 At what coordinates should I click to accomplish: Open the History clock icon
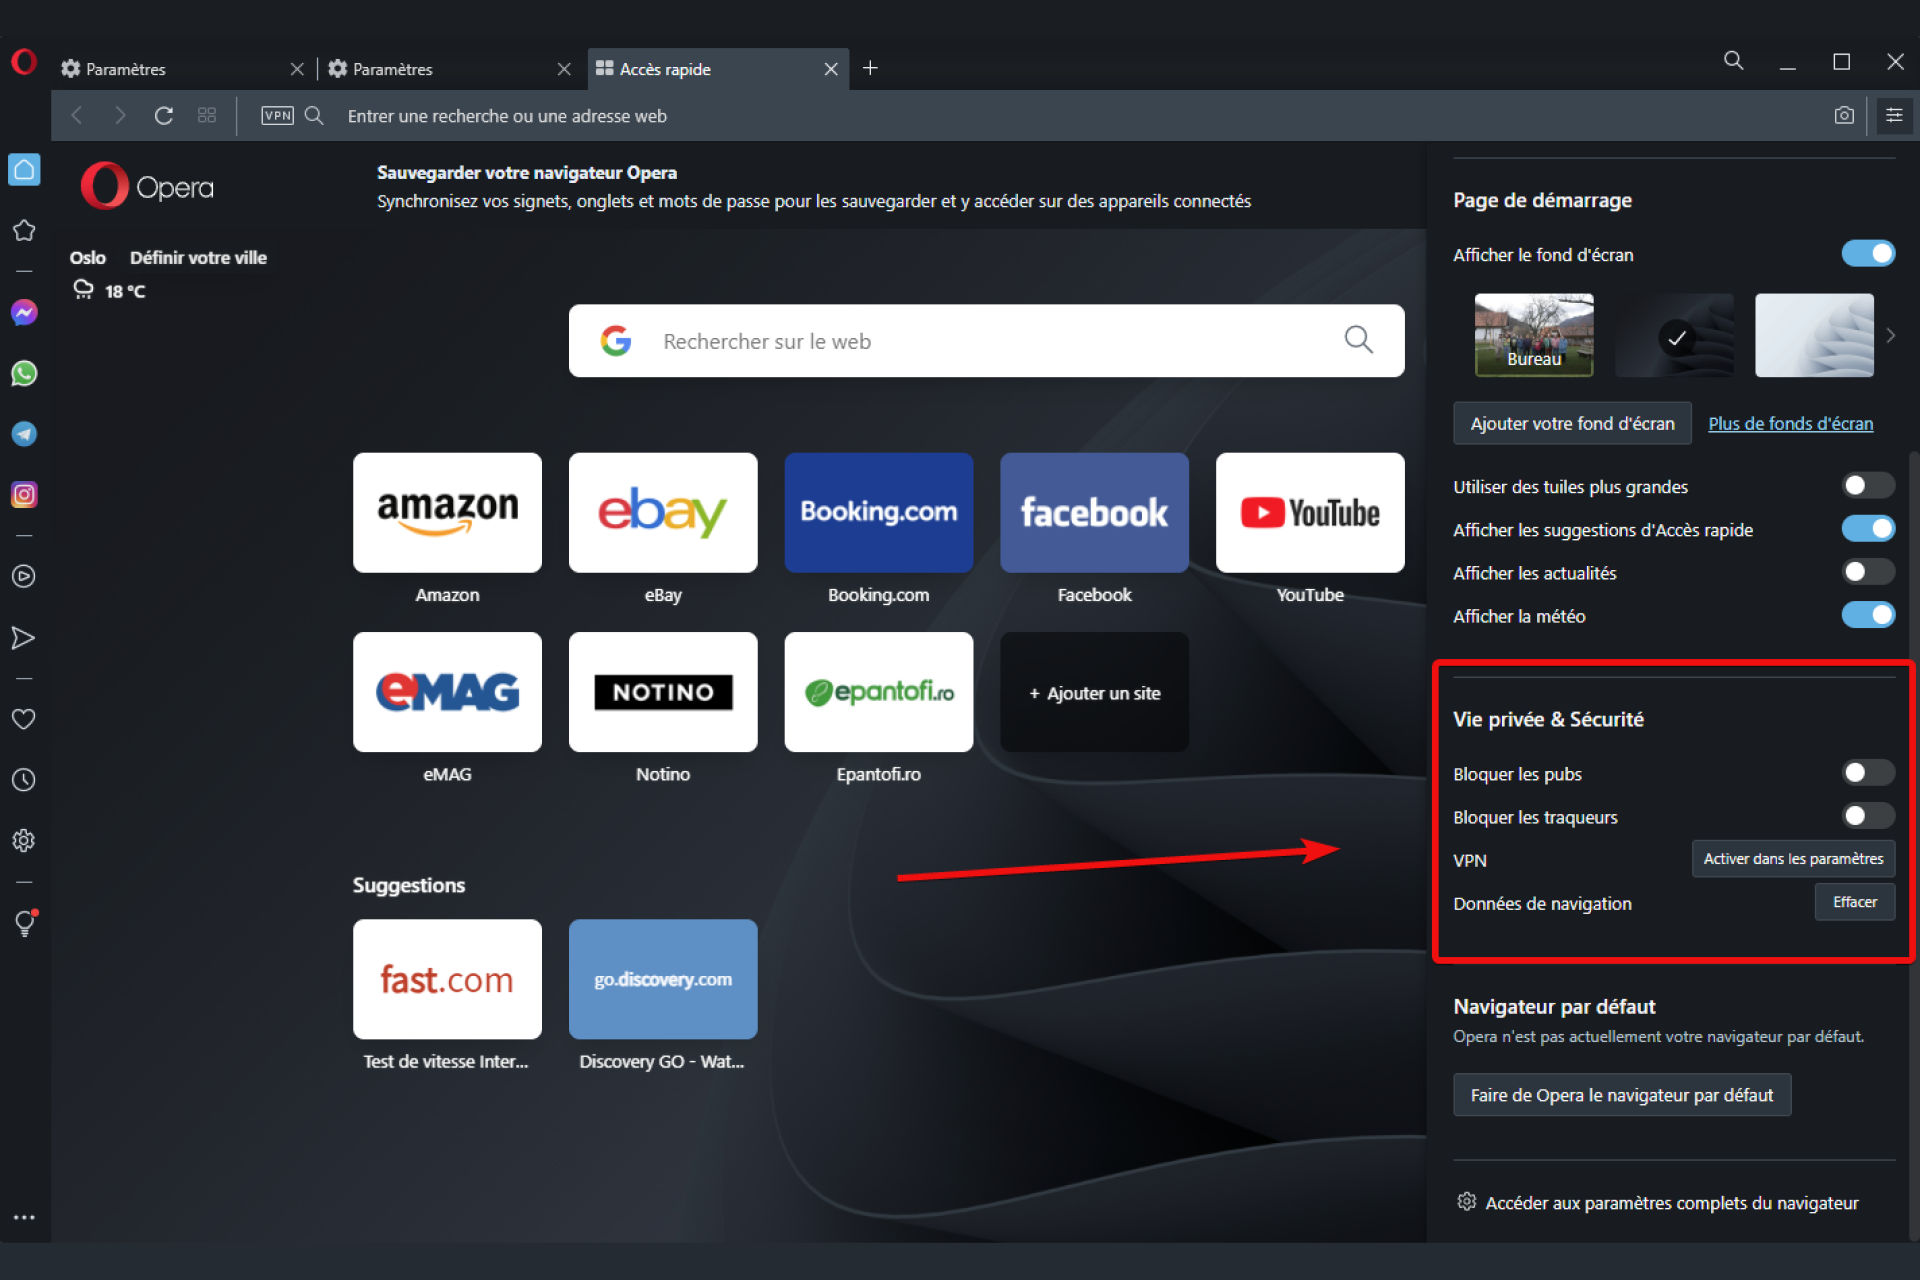tap(24, 780)
